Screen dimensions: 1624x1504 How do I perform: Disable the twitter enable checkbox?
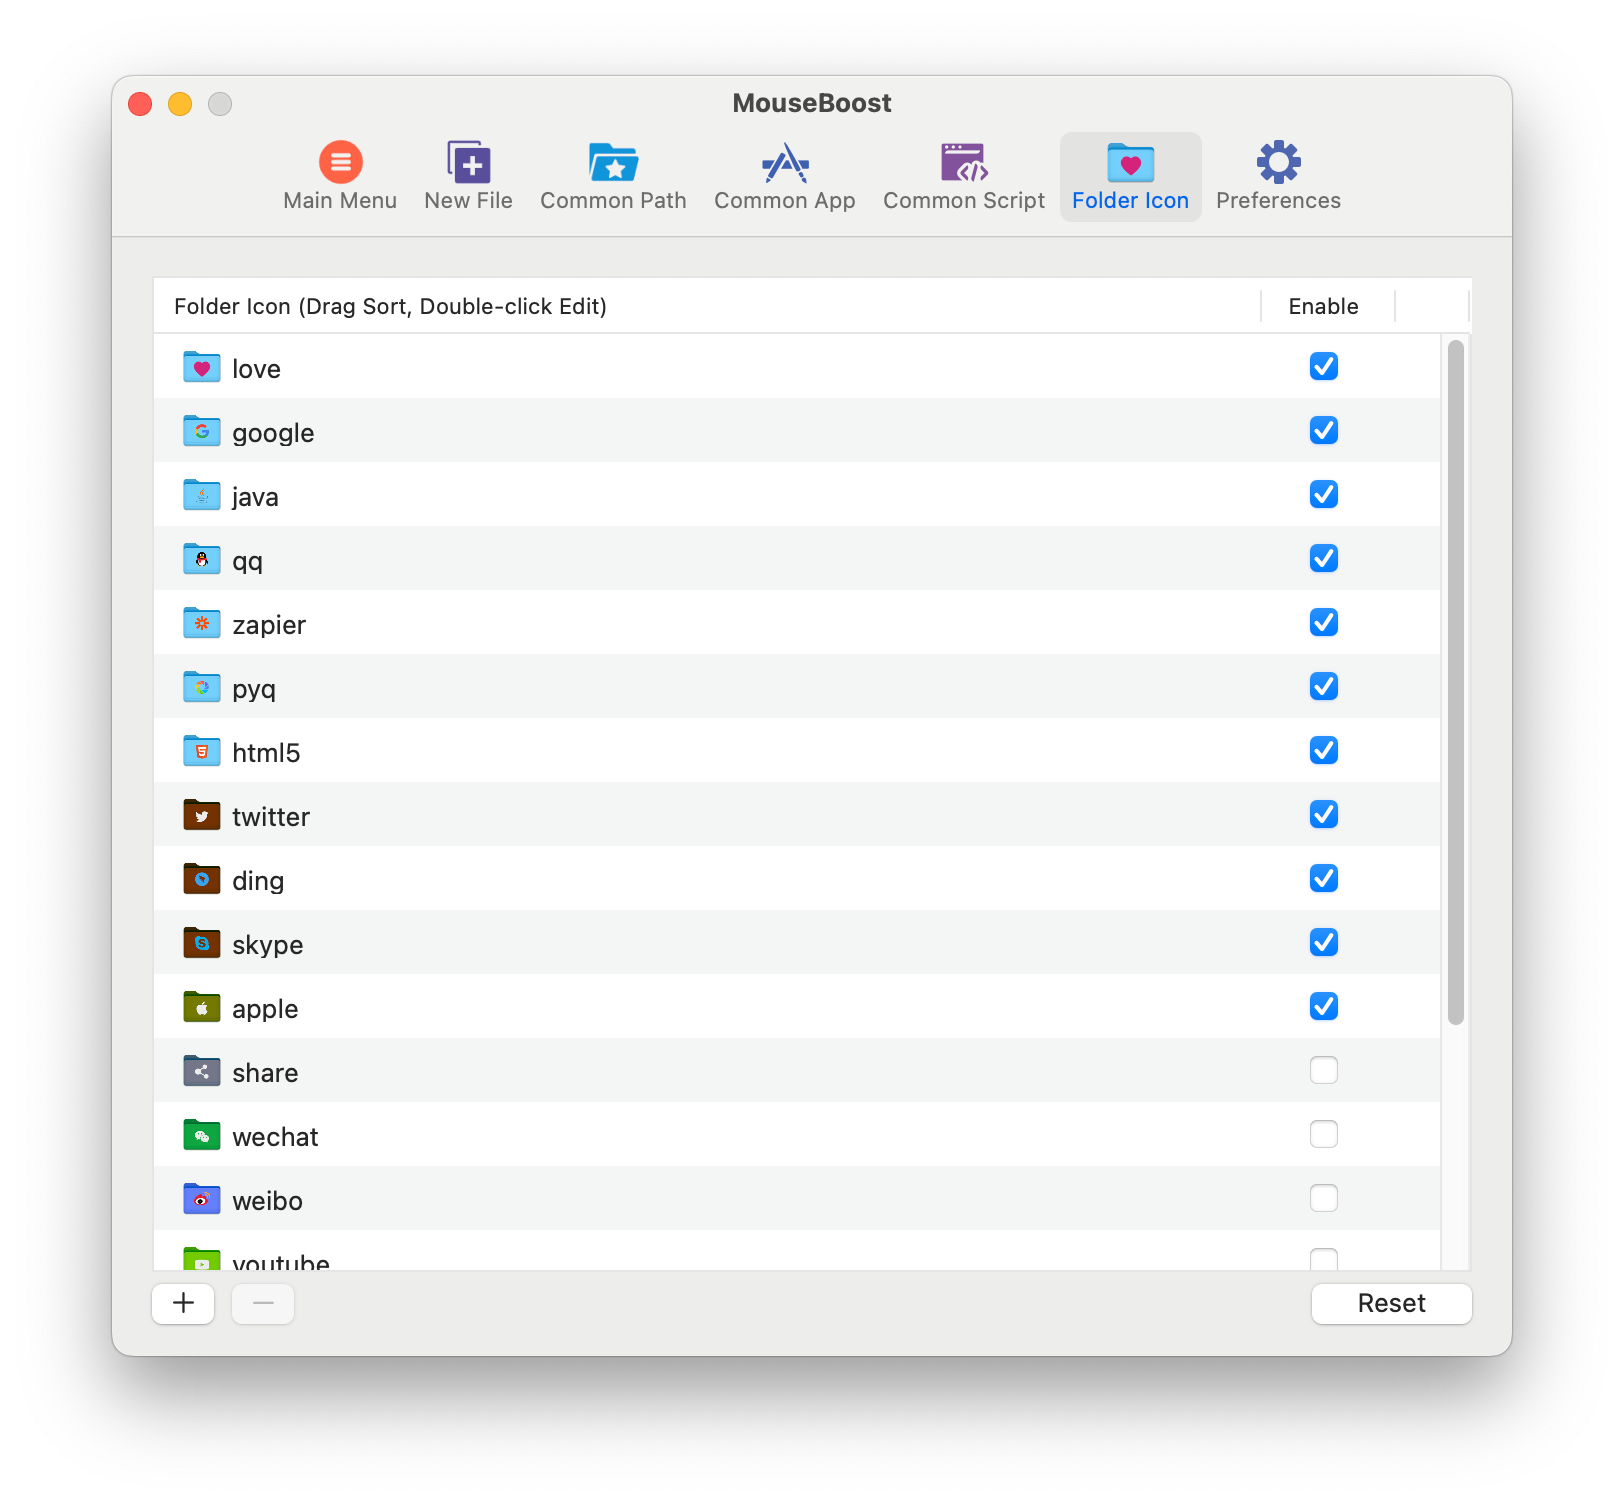pos(1324,814)
